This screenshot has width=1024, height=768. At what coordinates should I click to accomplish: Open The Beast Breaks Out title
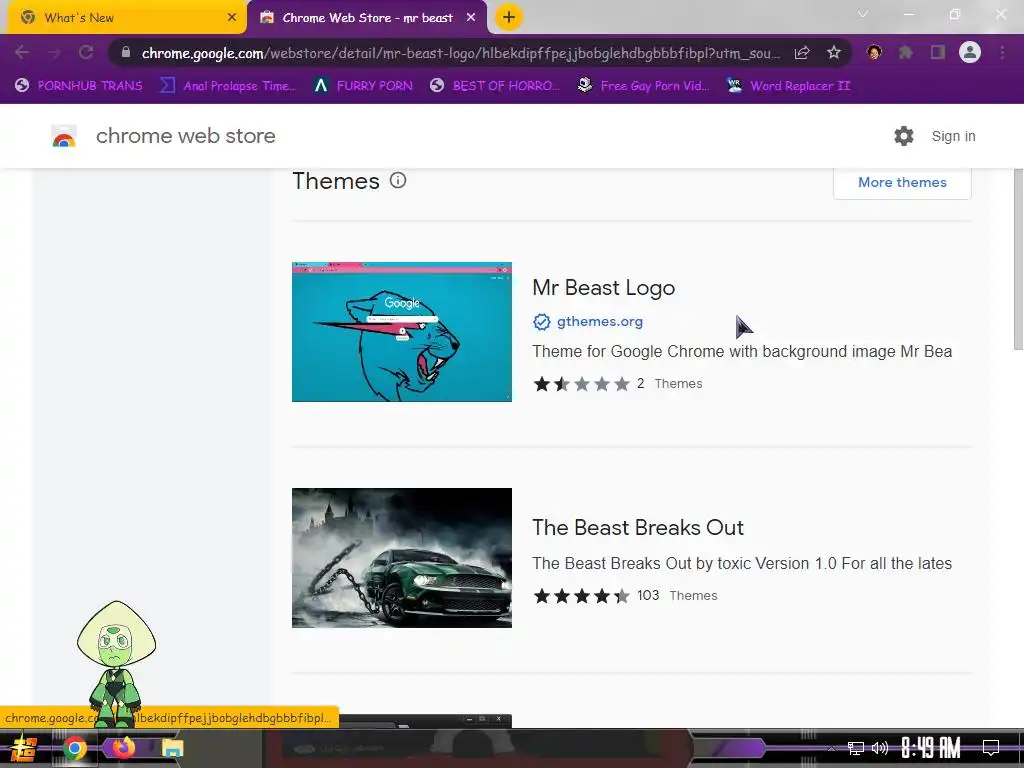coord(637,527)
